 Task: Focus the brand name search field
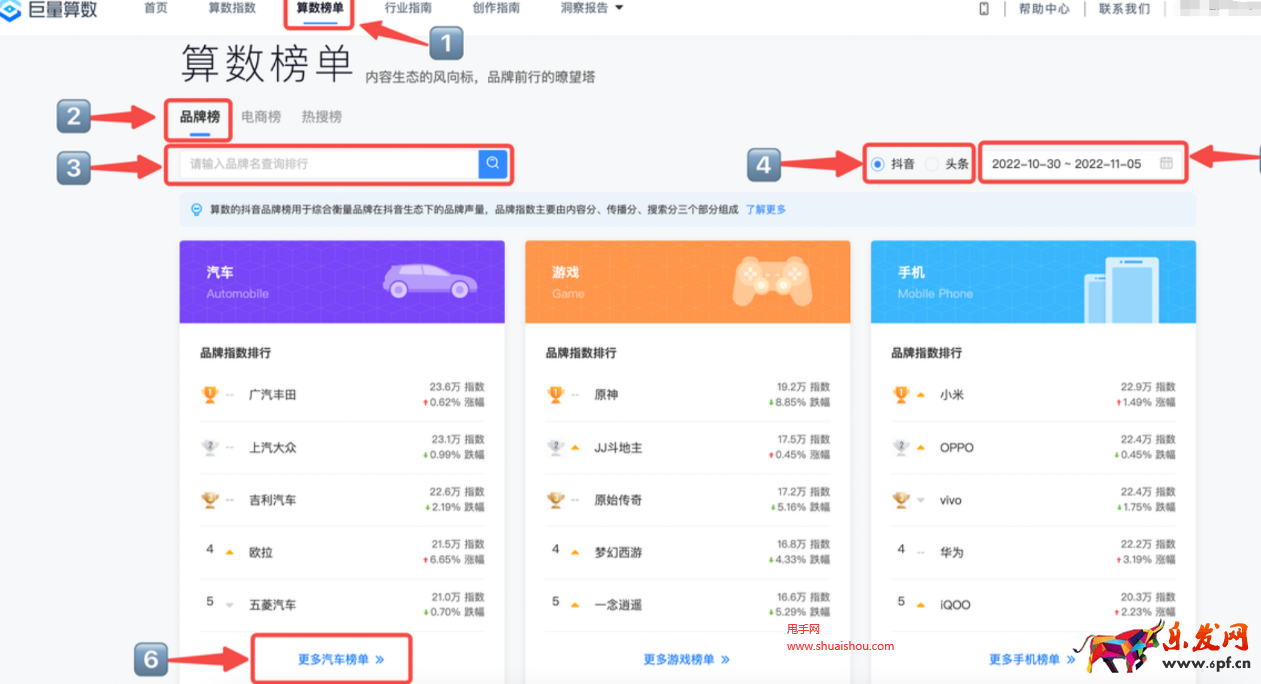pyautogui.click(x=329, y=164)
